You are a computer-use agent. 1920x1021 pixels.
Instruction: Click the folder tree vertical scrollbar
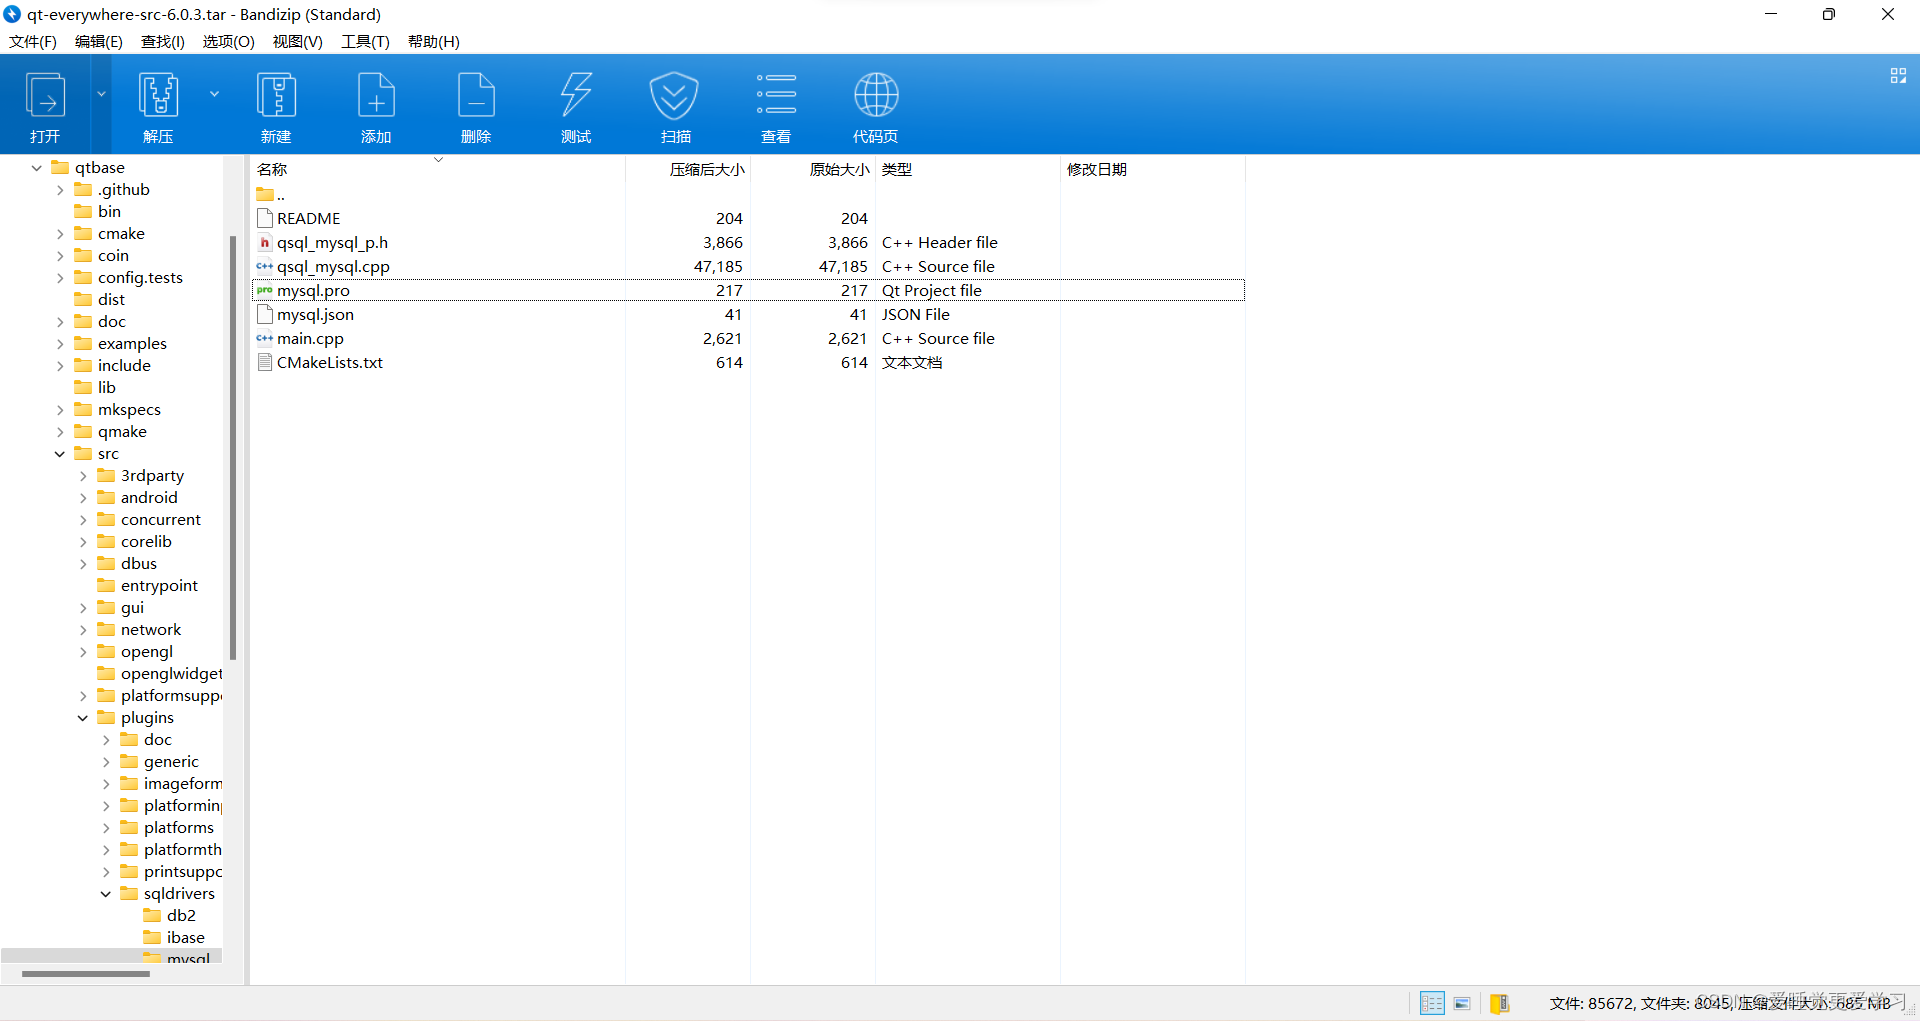pos(232,447)
